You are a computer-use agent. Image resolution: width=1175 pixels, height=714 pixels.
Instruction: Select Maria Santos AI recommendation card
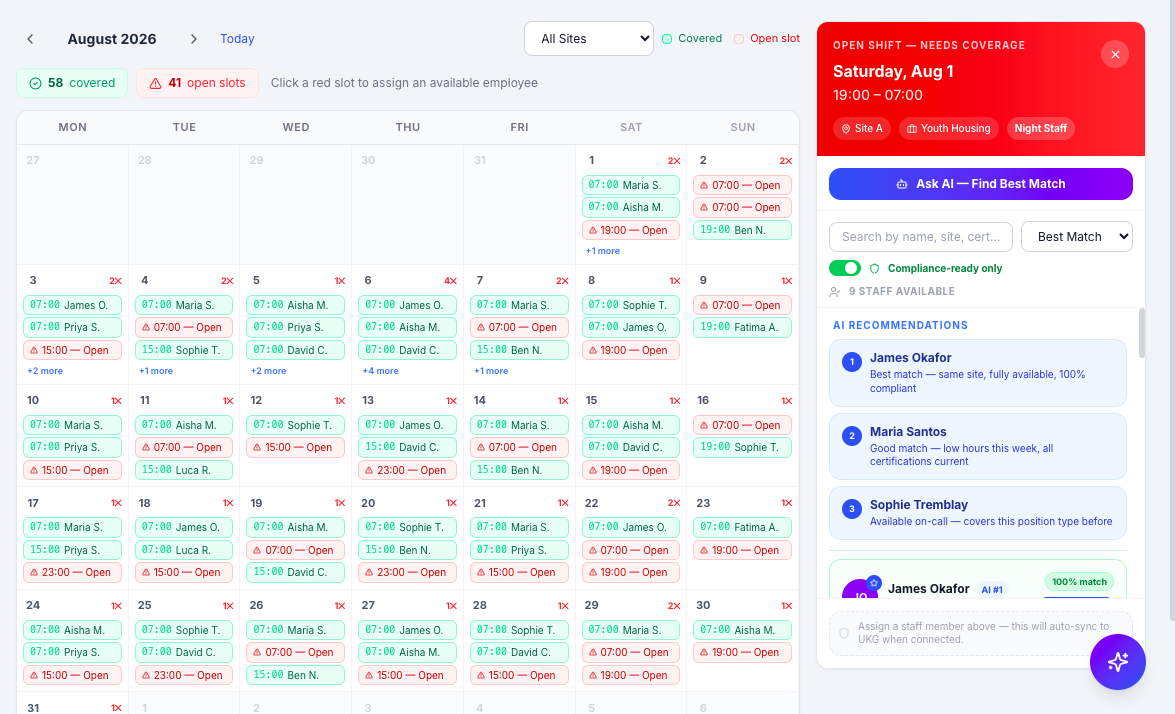point(977,446)
